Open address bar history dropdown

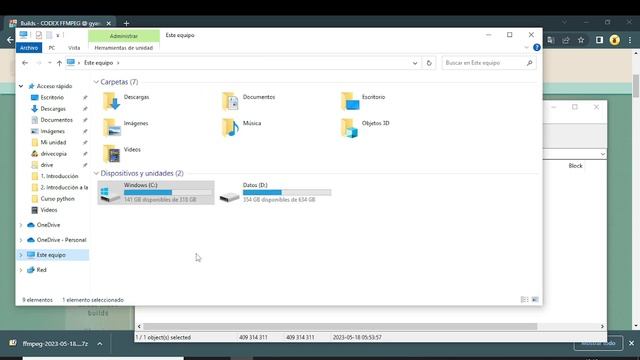point(415,63)
